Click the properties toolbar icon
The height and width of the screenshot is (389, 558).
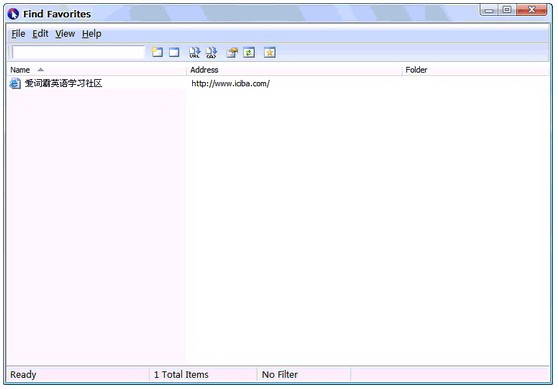232,53
